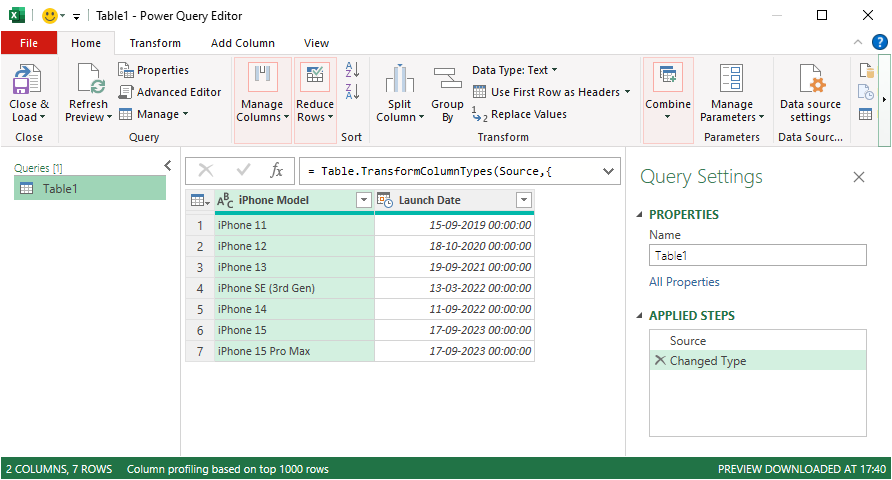Open the All Properties link

[x=684, y=282]
